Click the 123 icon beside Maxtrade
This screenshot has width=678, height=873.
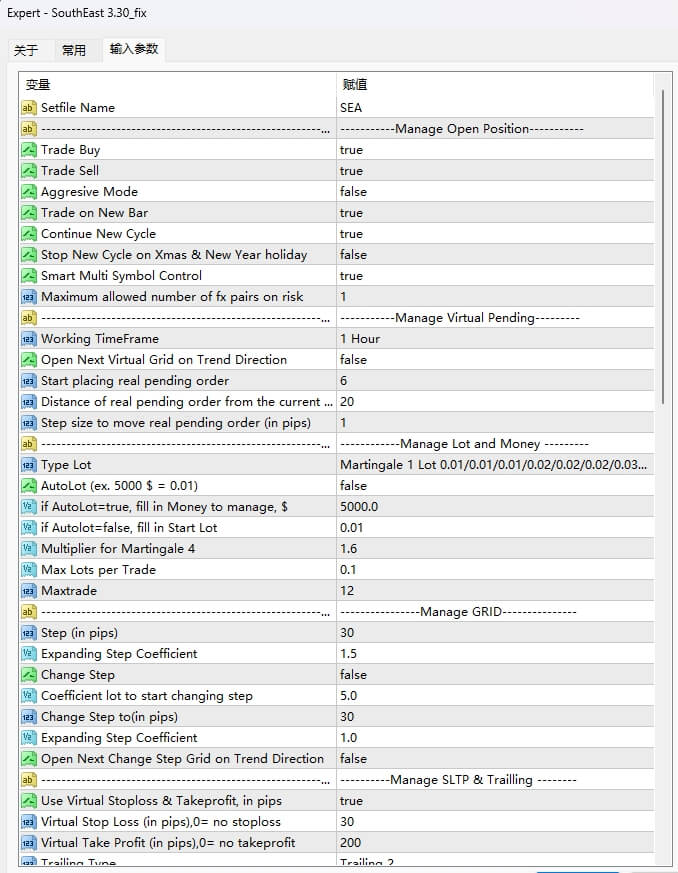[x=29, y=590]
